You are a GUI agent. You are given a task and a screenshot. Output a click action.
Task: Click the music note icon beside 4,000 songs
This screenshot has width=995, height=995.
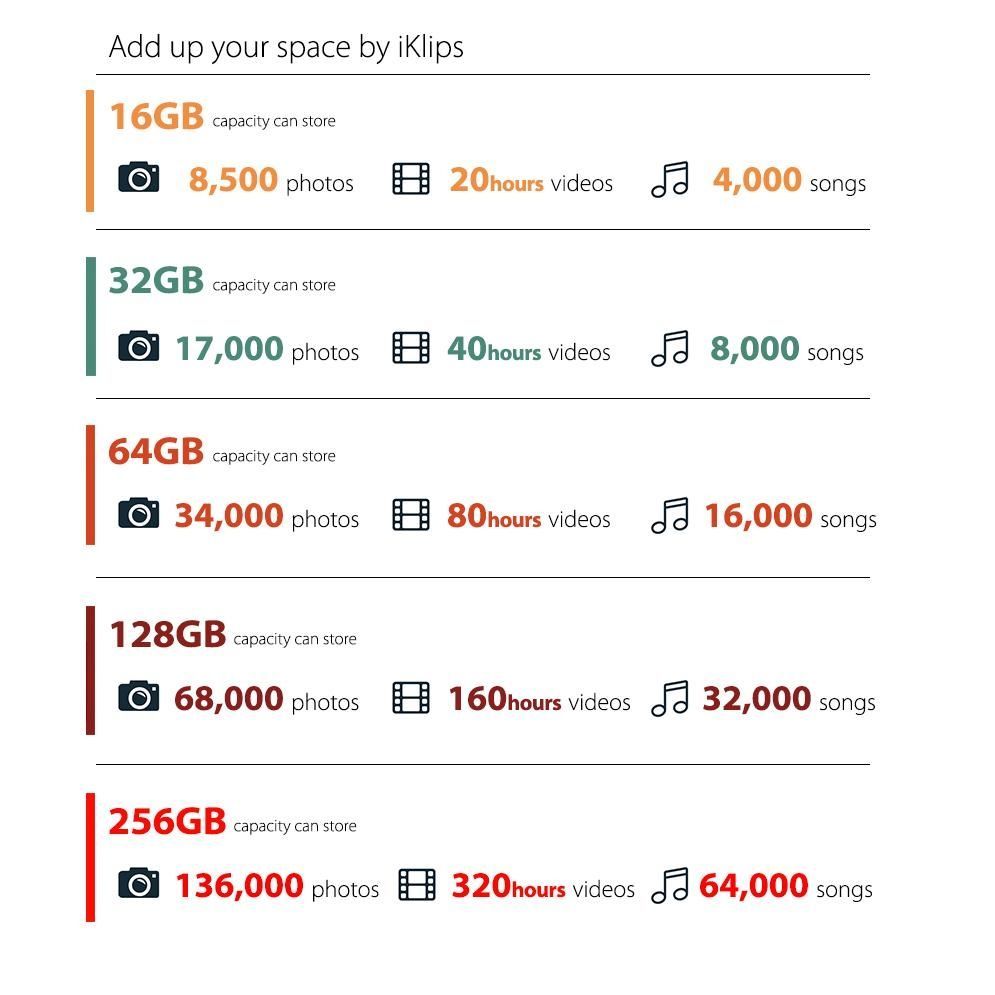click(670, 180)
